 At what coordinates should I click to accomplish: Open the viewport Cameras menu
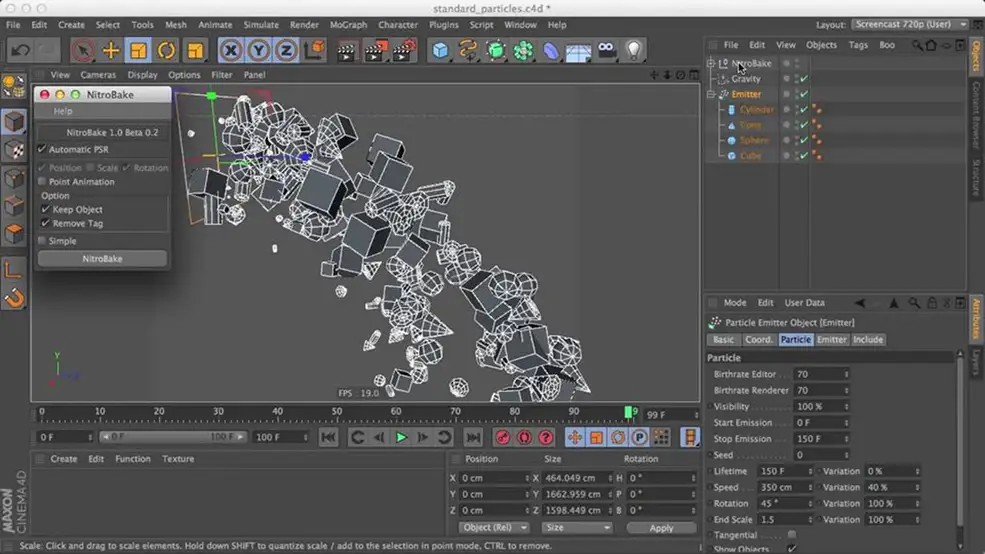click(x=98, y=75)
